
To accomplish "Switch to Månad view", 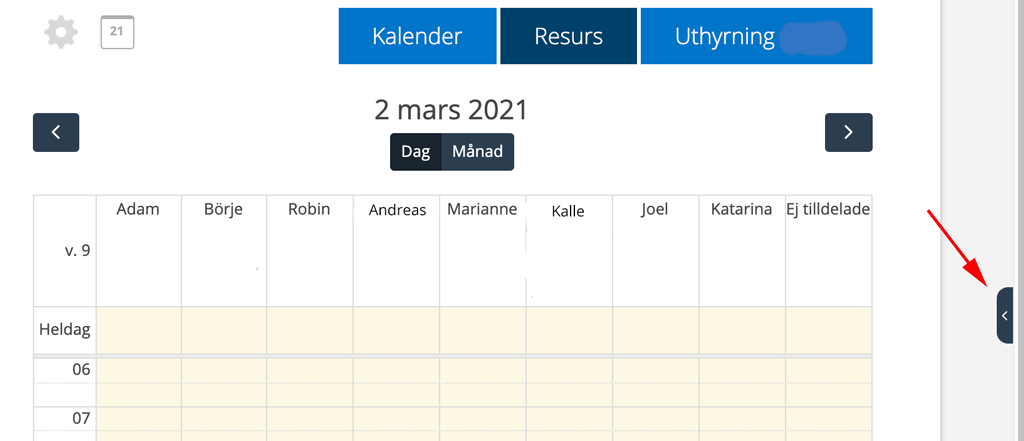I will coord(478,152).
